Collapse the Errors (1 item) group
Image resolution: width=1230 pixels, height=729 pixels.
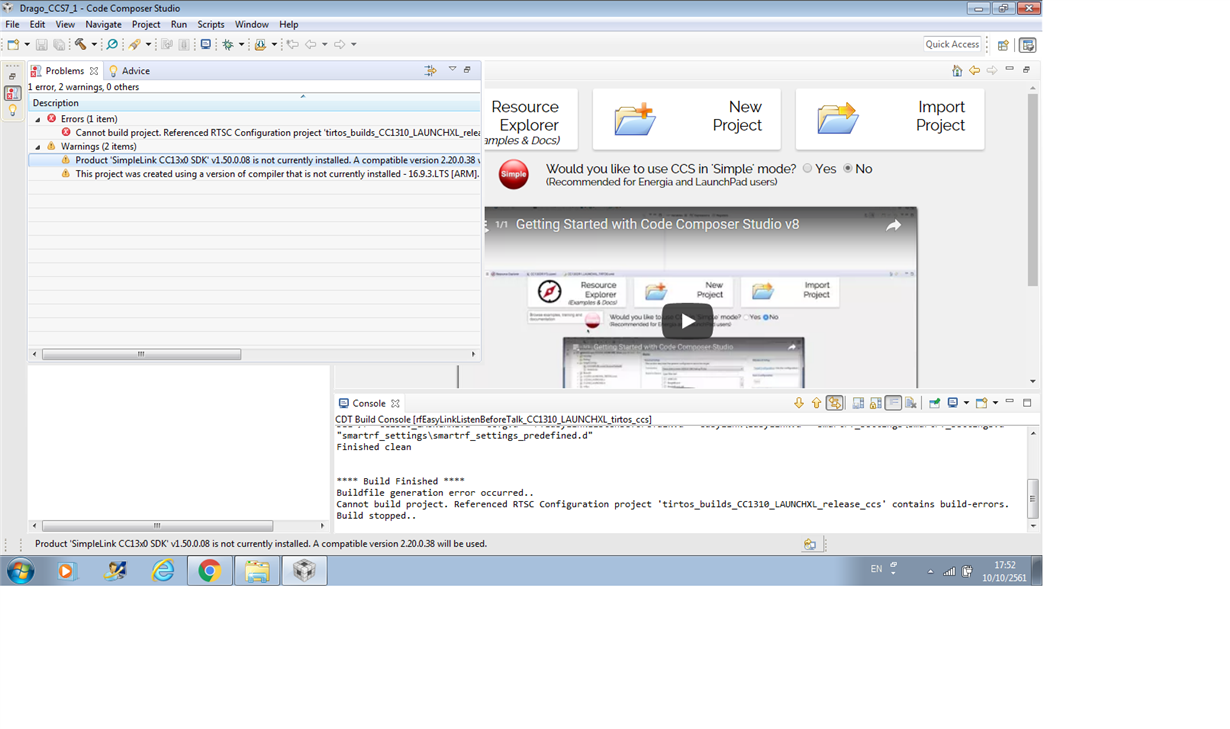39,119
